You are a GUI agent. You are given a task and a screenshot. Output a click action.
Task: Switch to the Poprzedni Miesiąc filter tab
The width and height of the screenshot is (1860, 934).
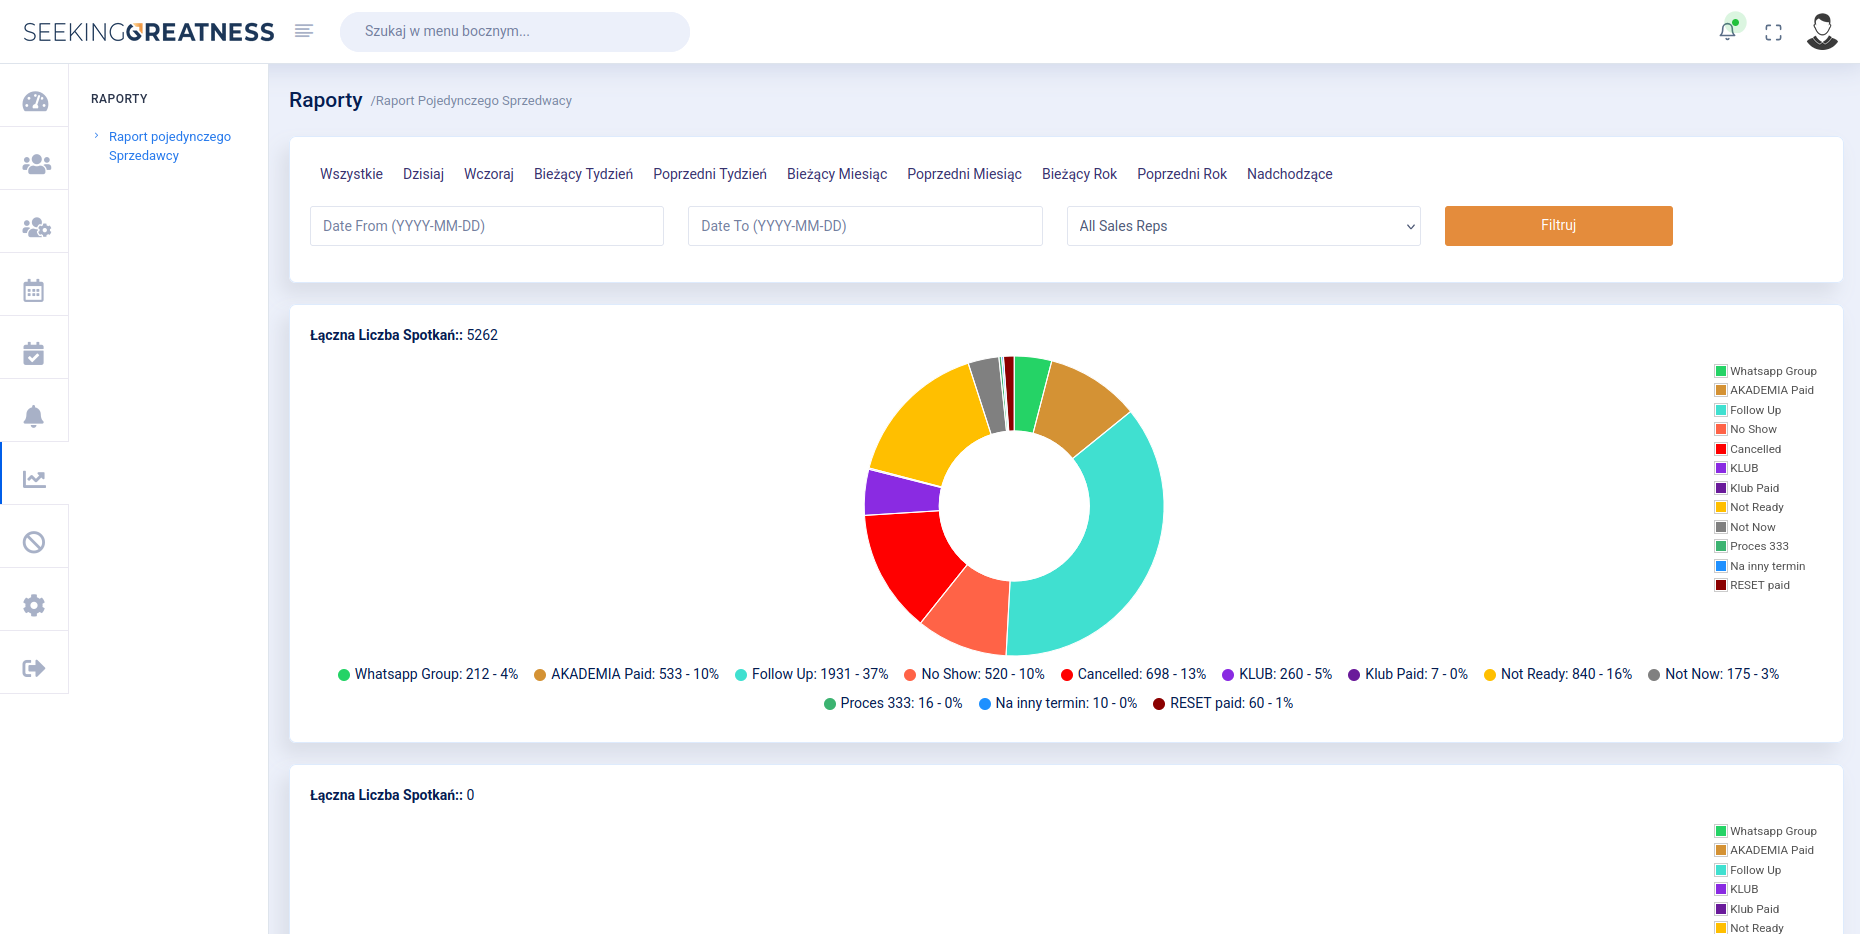point(964,174)
